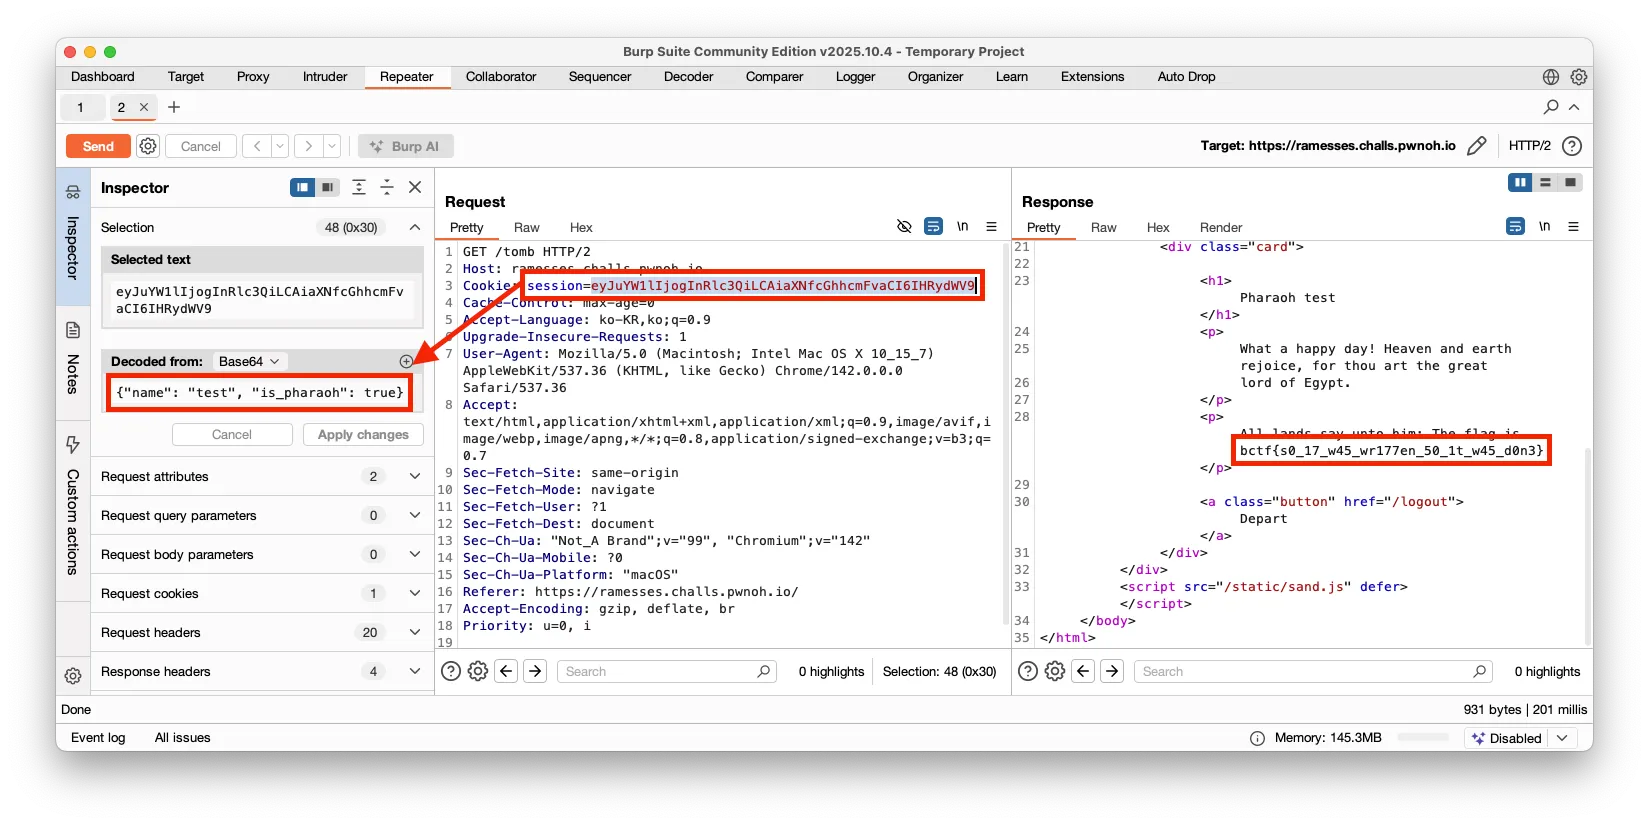
Task: Open Request search settings gear
Action: (478, 671)
